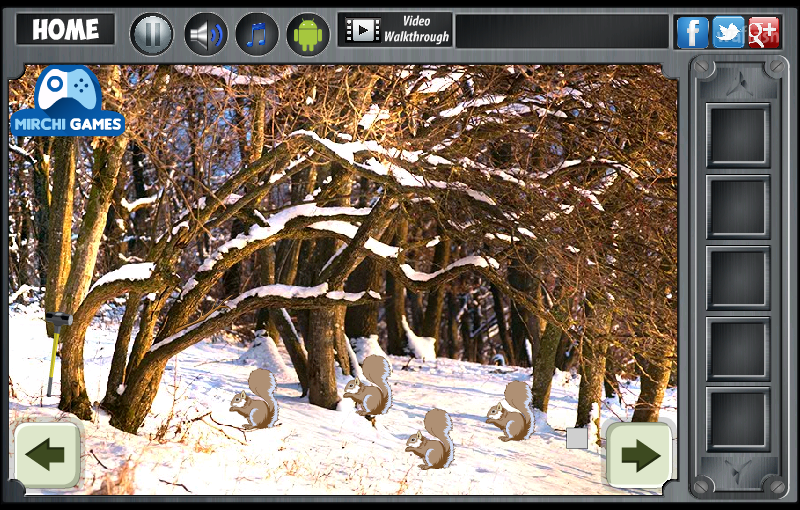Open the Video Walkthrough
The width and height of the screenshot is (800, 510).
395,30
